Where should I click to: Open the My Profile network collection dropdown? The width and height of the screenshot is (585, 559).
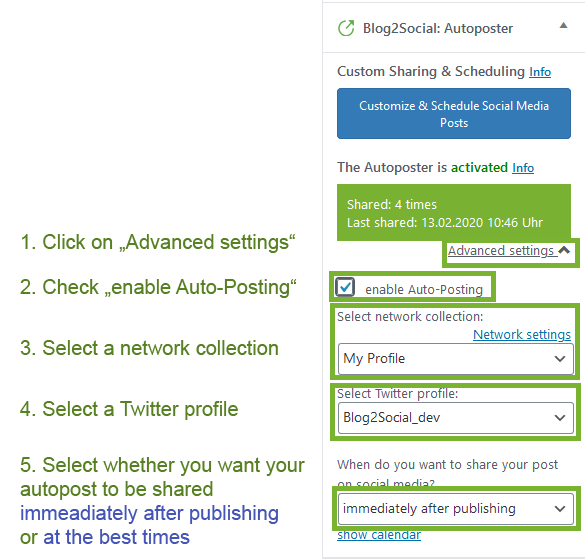tap(456, 359)
